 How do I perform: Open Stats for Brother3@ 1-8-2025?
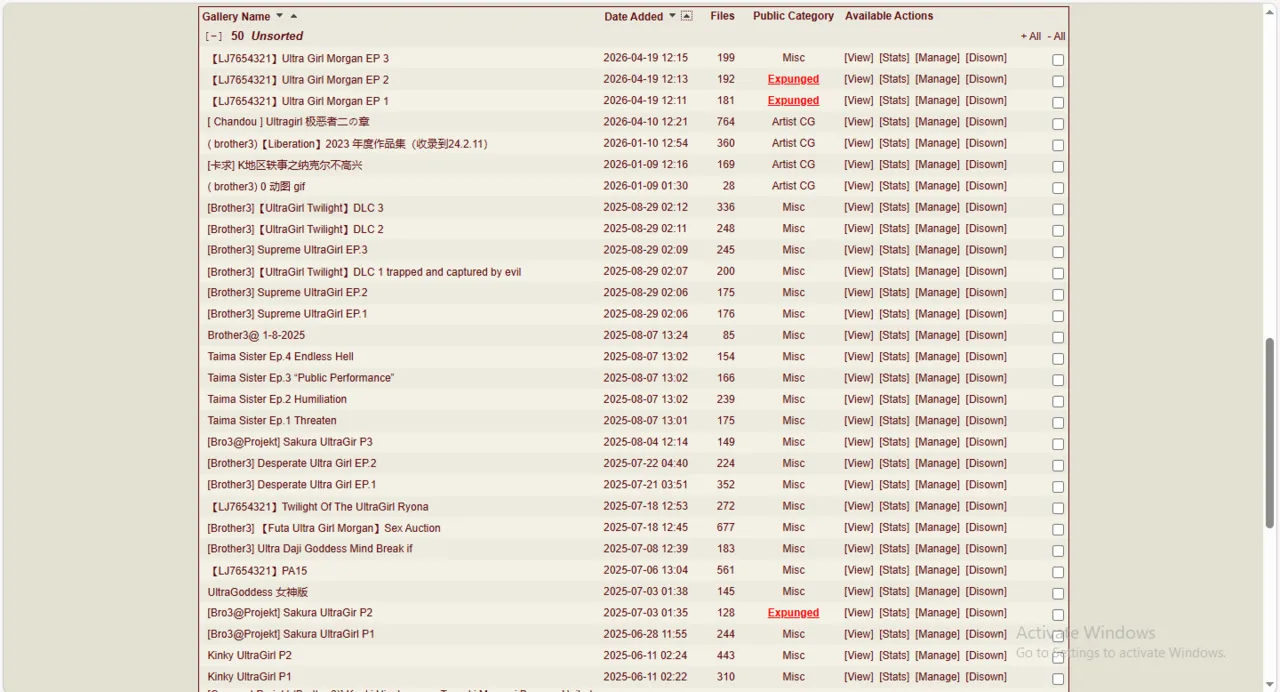point(894,335)
